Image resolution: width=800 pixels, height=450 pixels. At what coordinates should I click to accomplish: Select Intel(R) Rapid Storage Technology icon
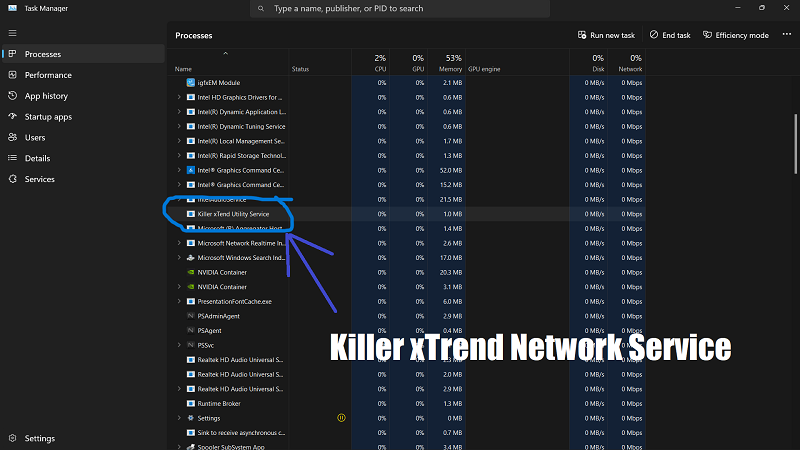(191, 156)
